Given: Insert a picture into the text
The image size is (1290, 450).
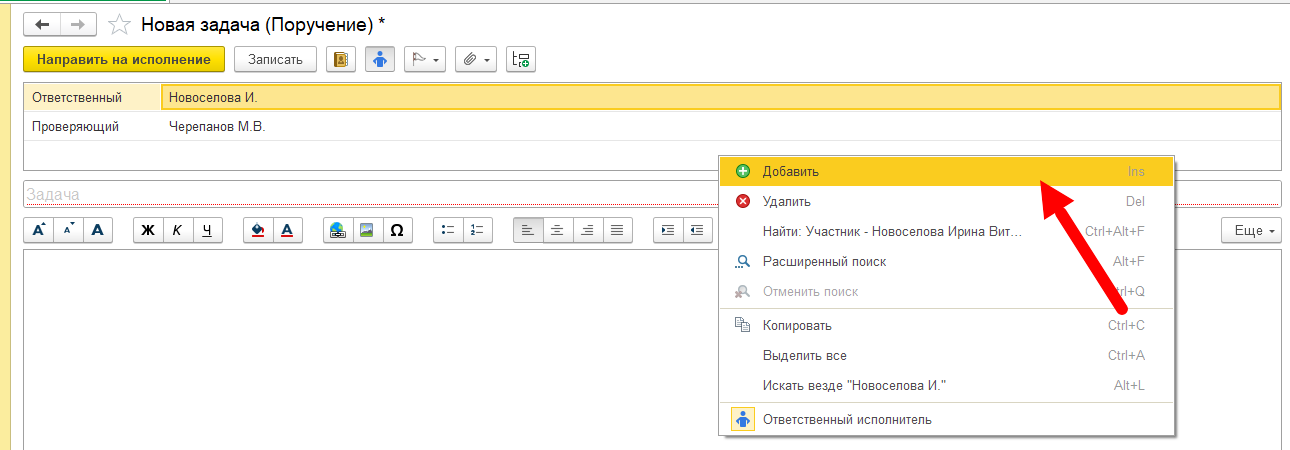Looking at the screenshot, I should (x=367, y=230).
